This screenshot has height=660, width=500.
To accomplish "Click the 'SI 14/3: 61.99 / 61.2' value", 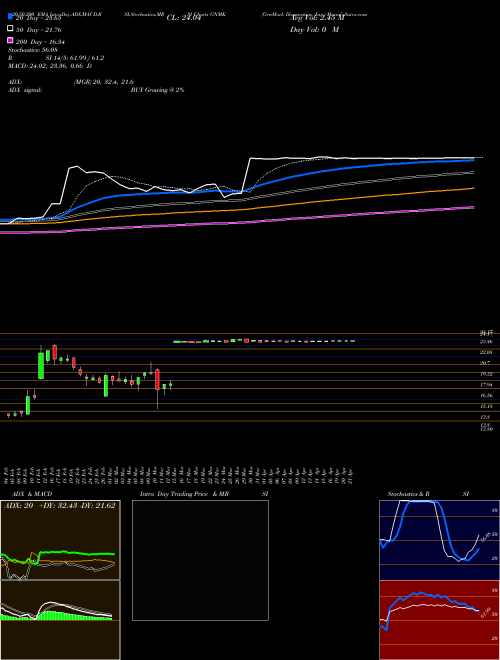I will pyautogui.click(x=75, y=58).
